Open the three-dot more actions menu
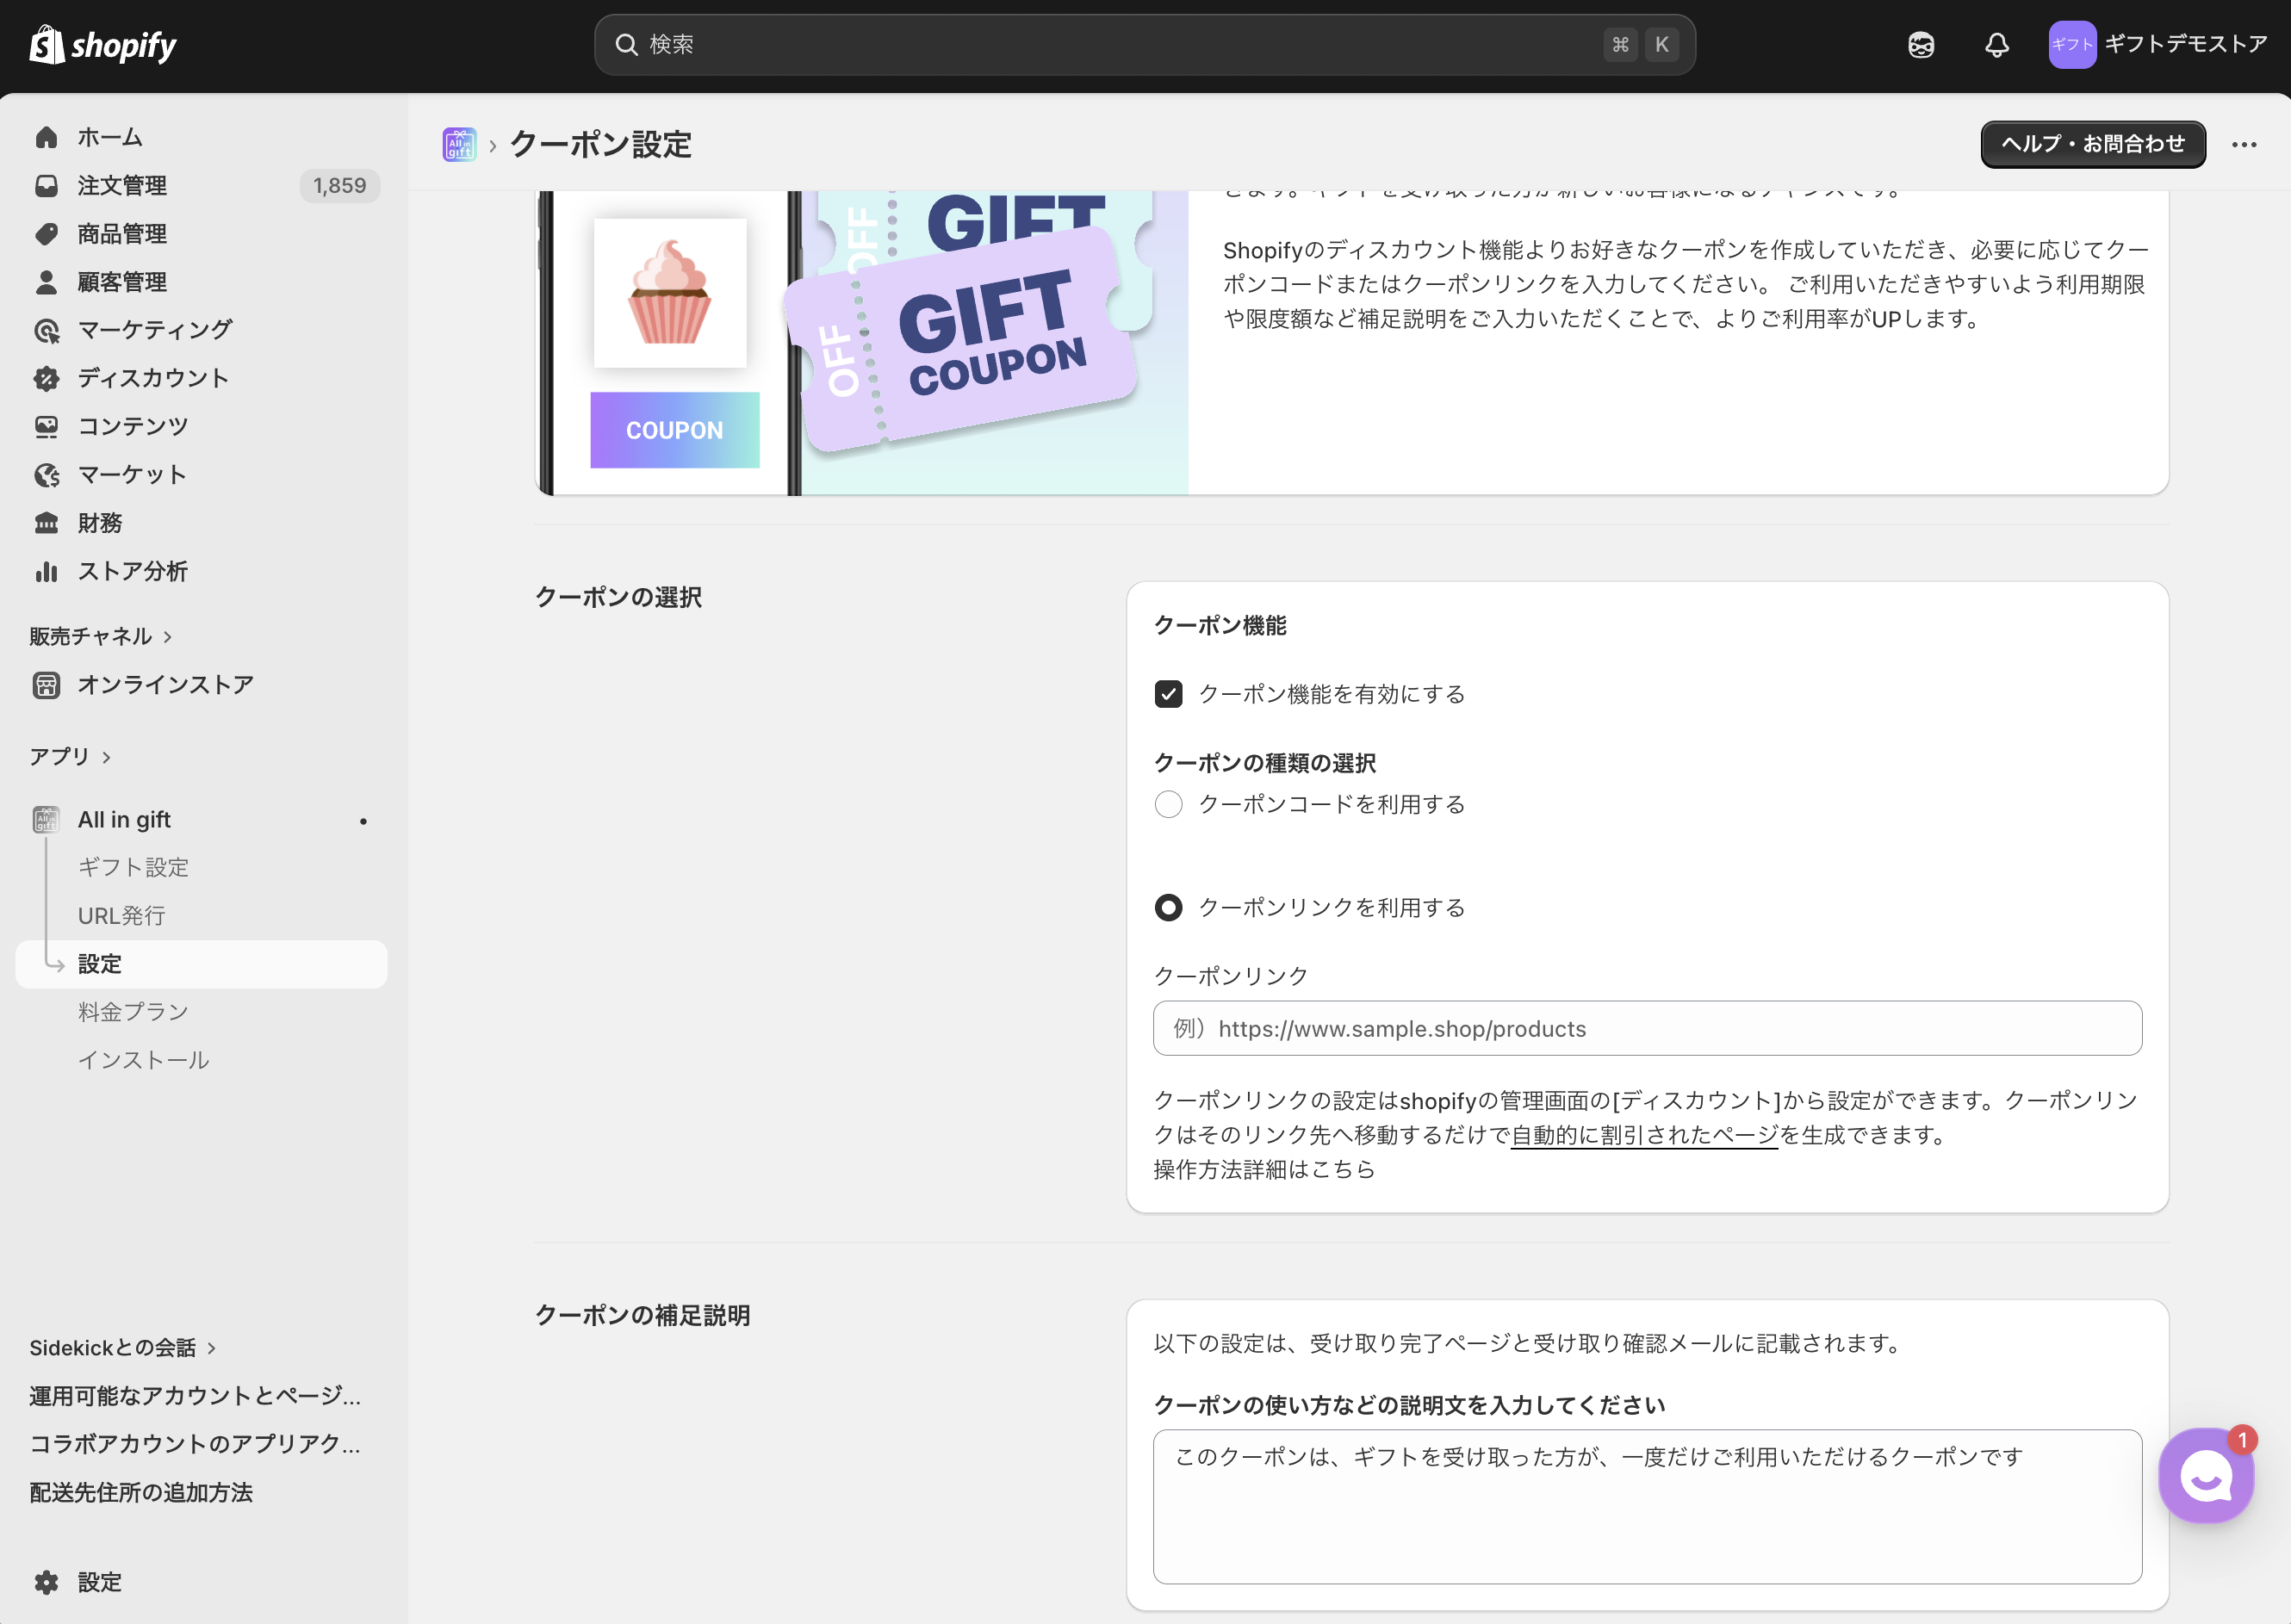The image size is (2291, 1624). tap(2244, 145)
